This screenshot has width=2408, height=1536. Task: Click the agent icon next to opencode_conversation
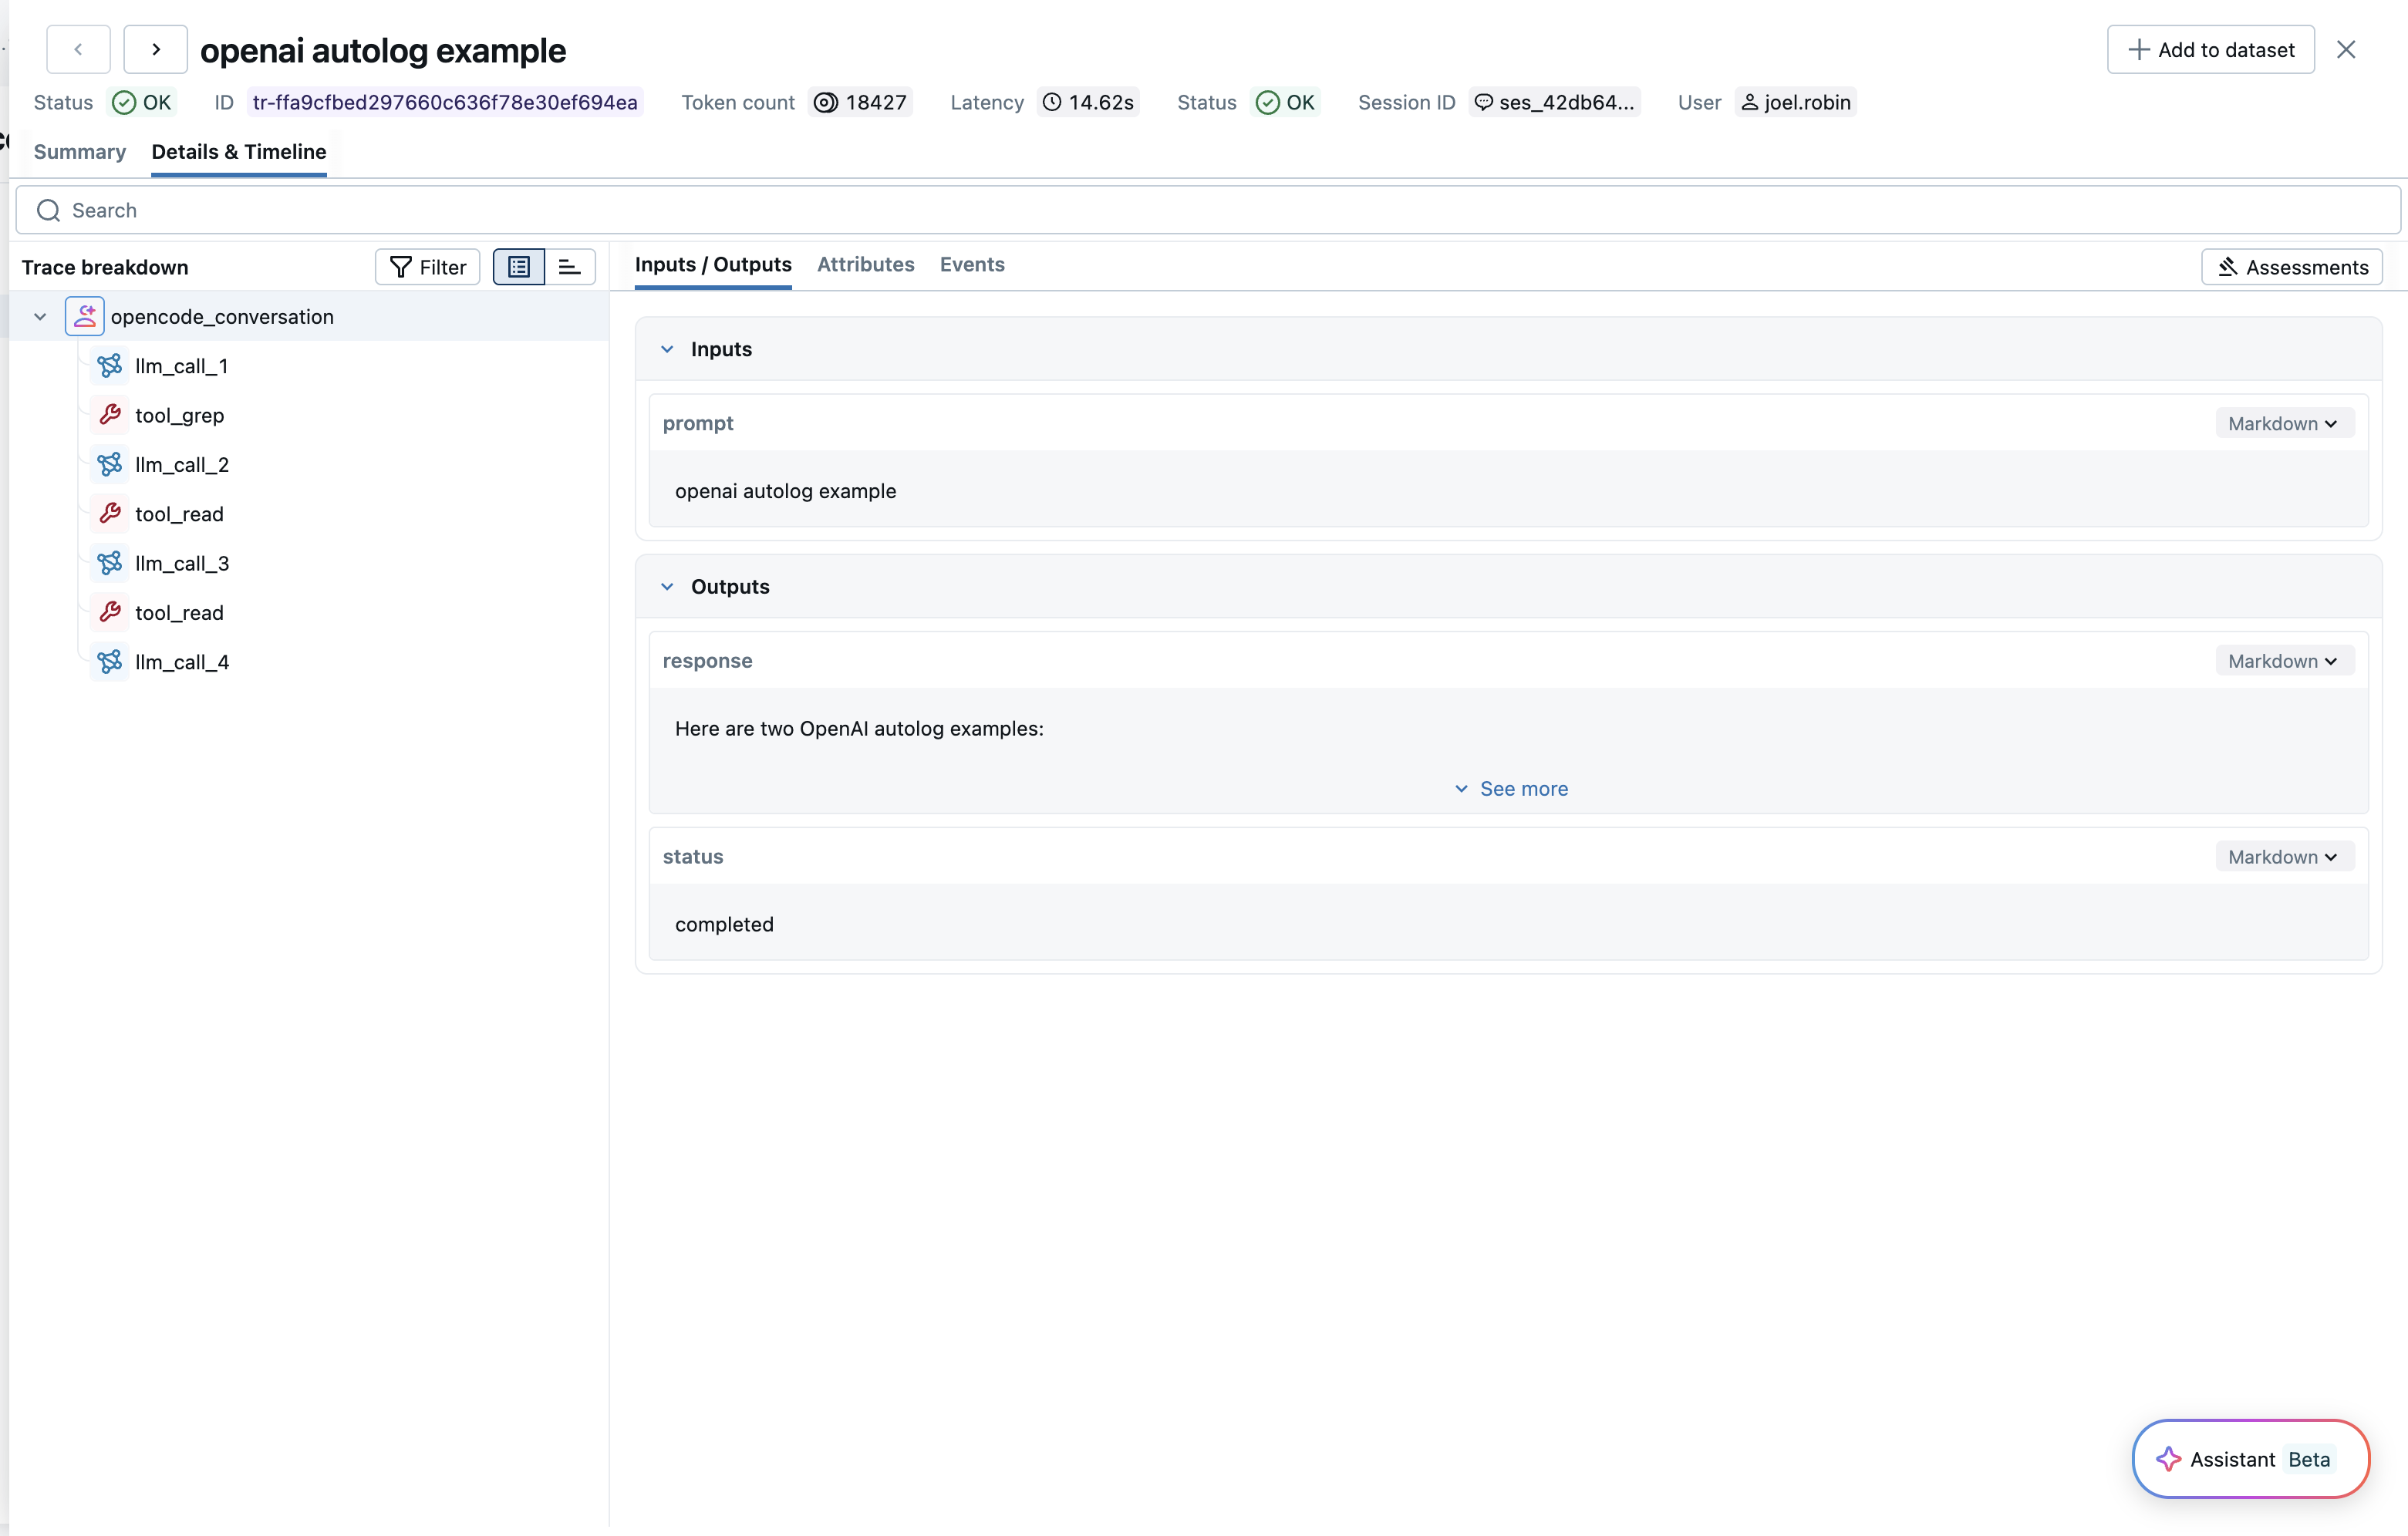pos(85,315)
